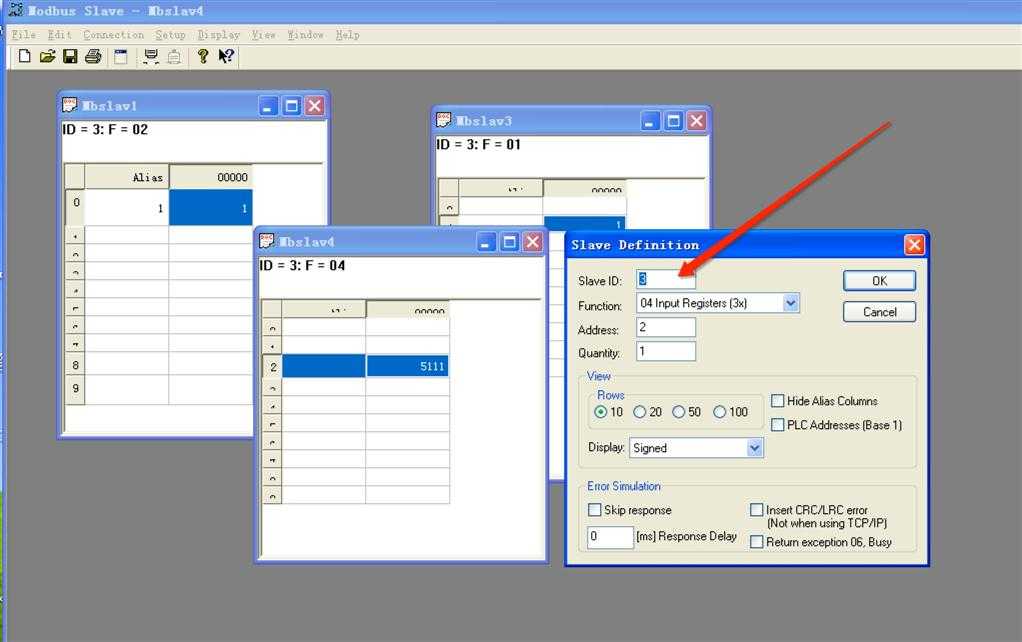The width and height of the screenshot is (1022, 642).
Task: Click OK in Slave Definition dialog
Action: point(879,281)
